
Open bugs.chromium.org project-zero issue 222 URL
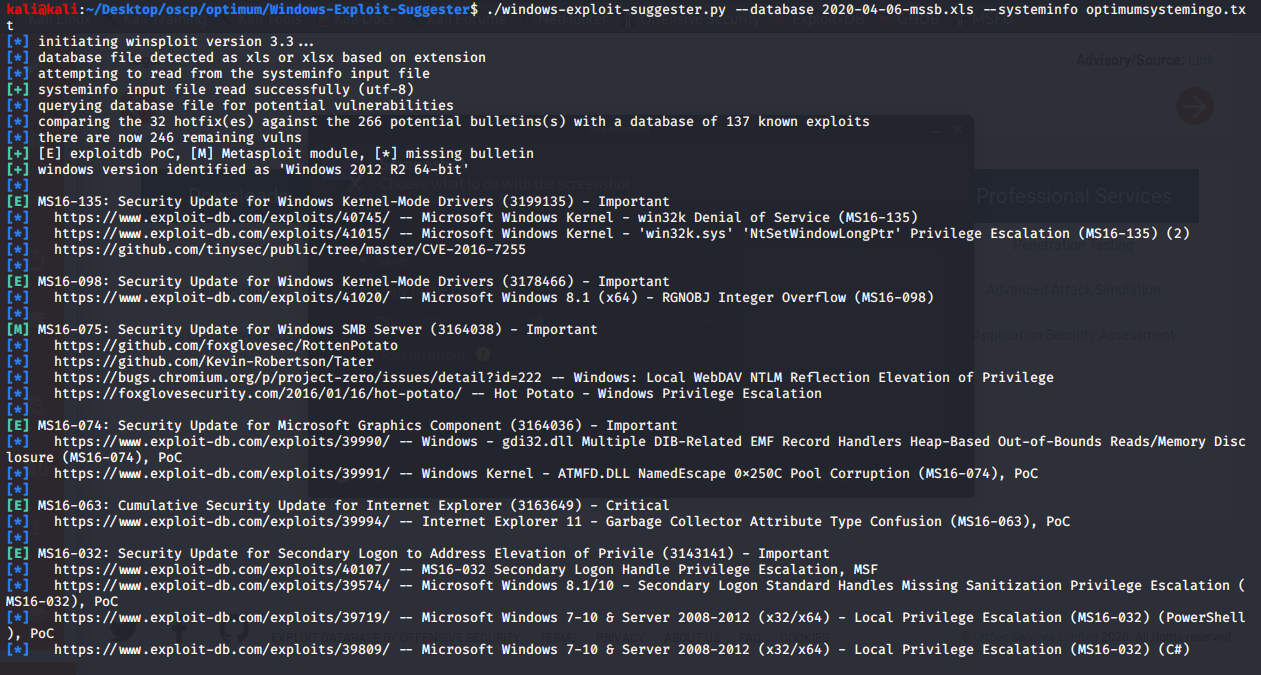point(298,377)
